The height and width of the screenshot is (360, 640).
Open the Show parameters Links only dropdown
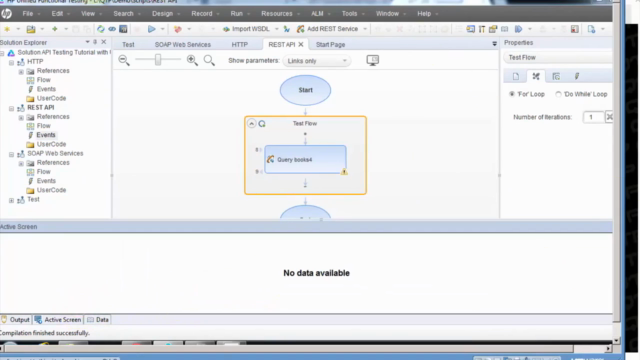pyautogui.click(x=317, y=61)
